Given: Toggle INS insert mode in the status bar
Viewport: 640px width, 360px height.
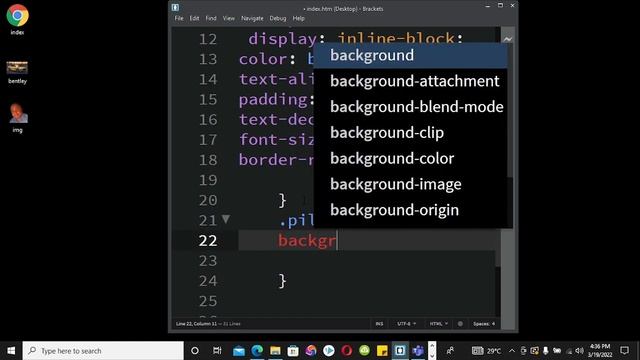Looking at the screenshot, I should tap(379, 324).
